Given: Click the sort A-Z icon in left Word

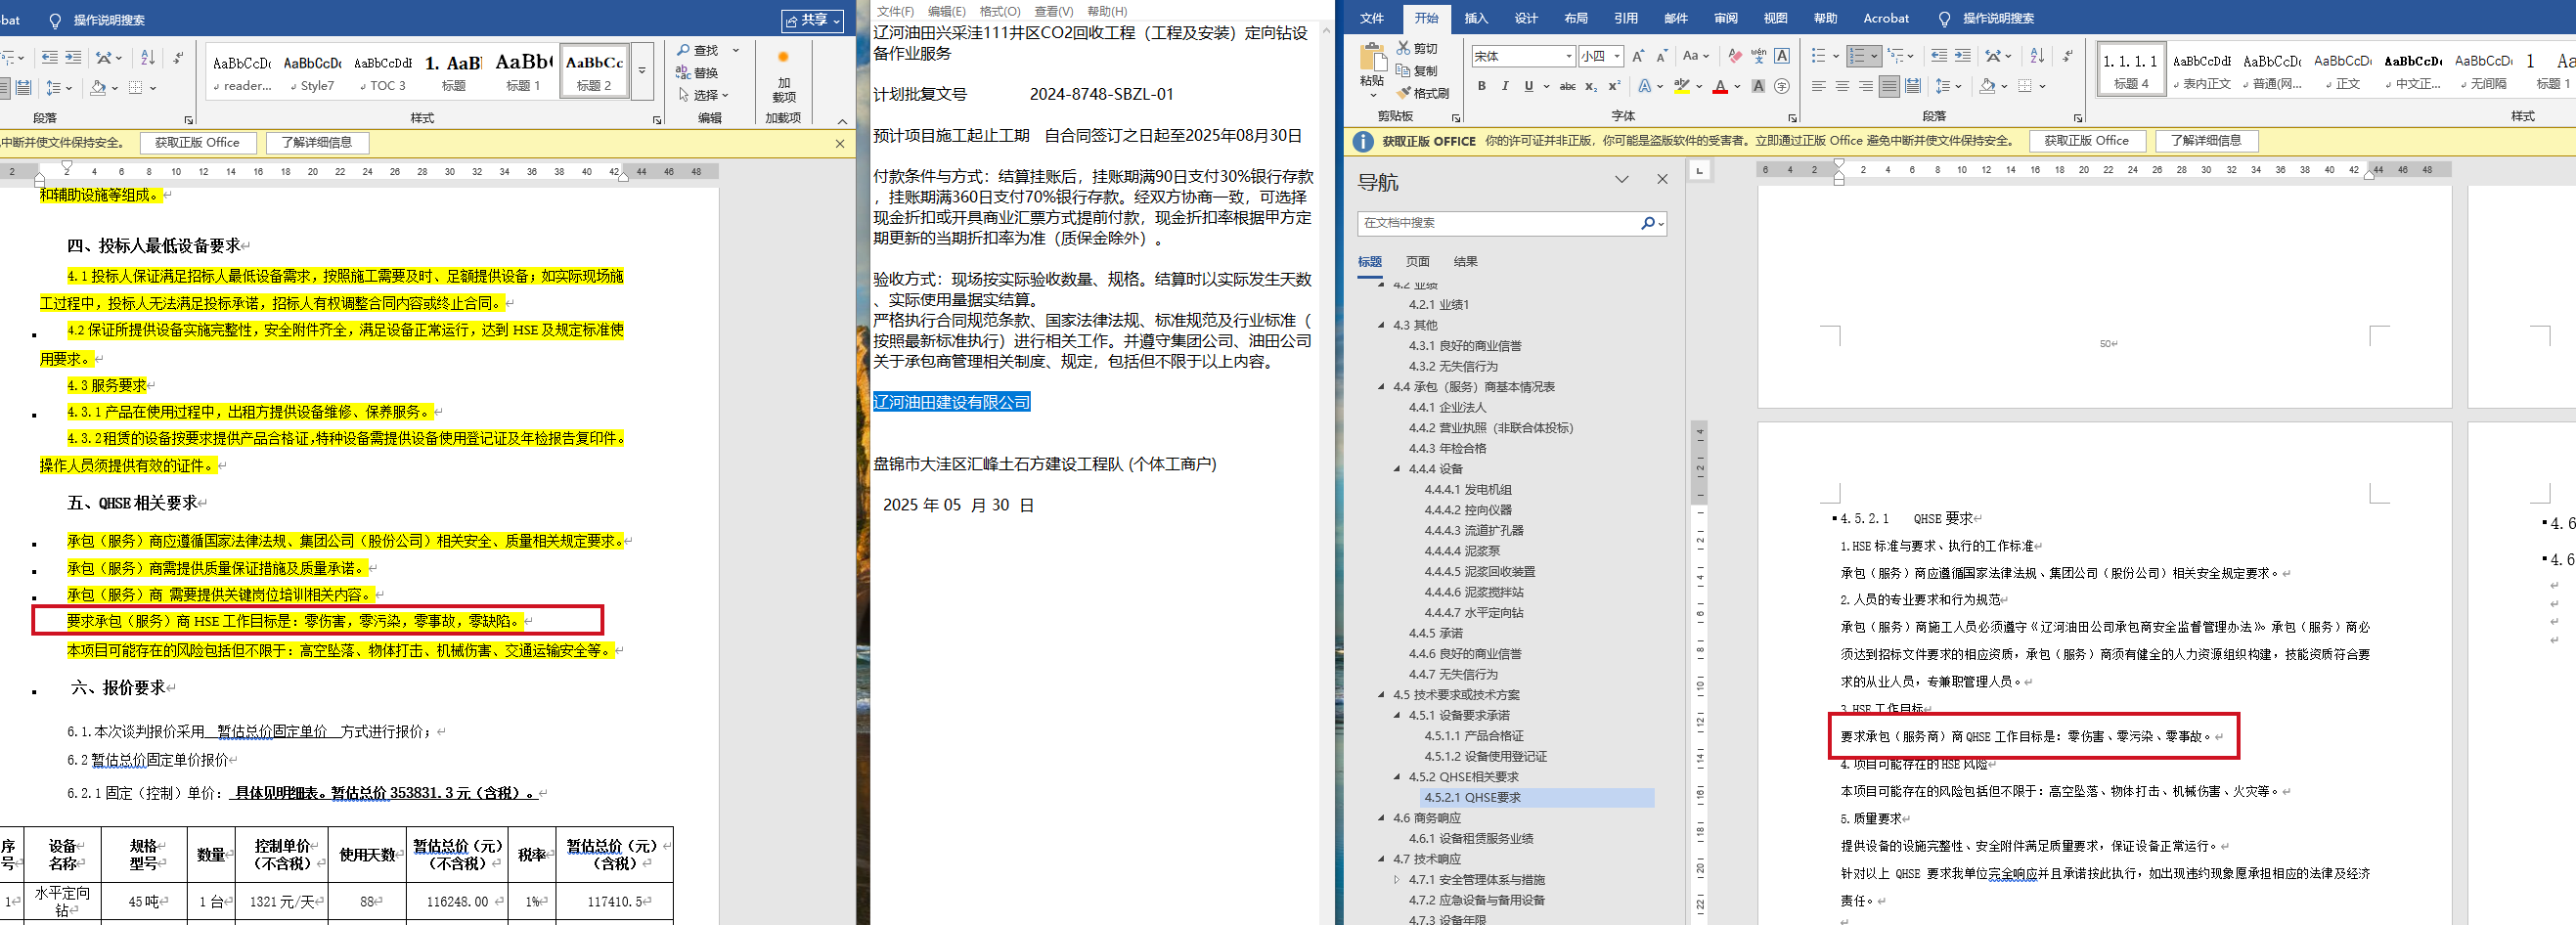Looking at the screenshot, I should coord(147,58).
